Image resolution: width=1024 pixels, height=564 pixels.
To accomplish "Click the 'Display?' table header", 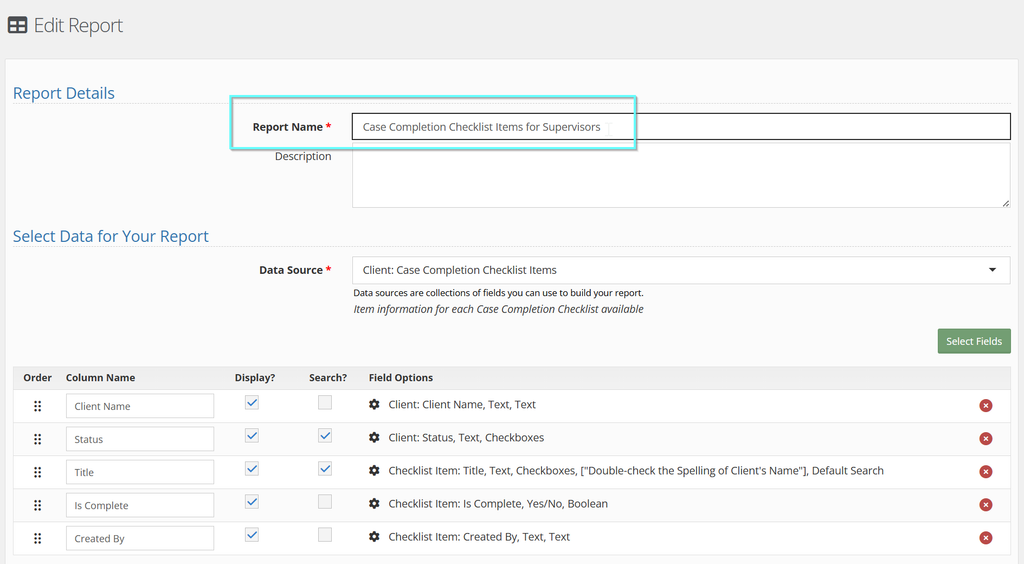I will (x=255, y=378).
